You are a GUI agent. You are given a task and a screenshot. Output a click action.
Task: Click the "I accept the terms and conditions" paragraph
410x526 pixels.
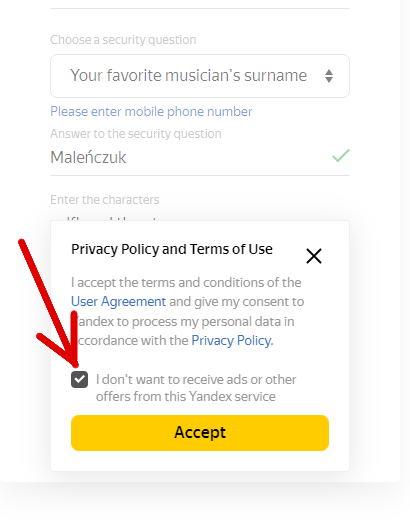(188, 311)
